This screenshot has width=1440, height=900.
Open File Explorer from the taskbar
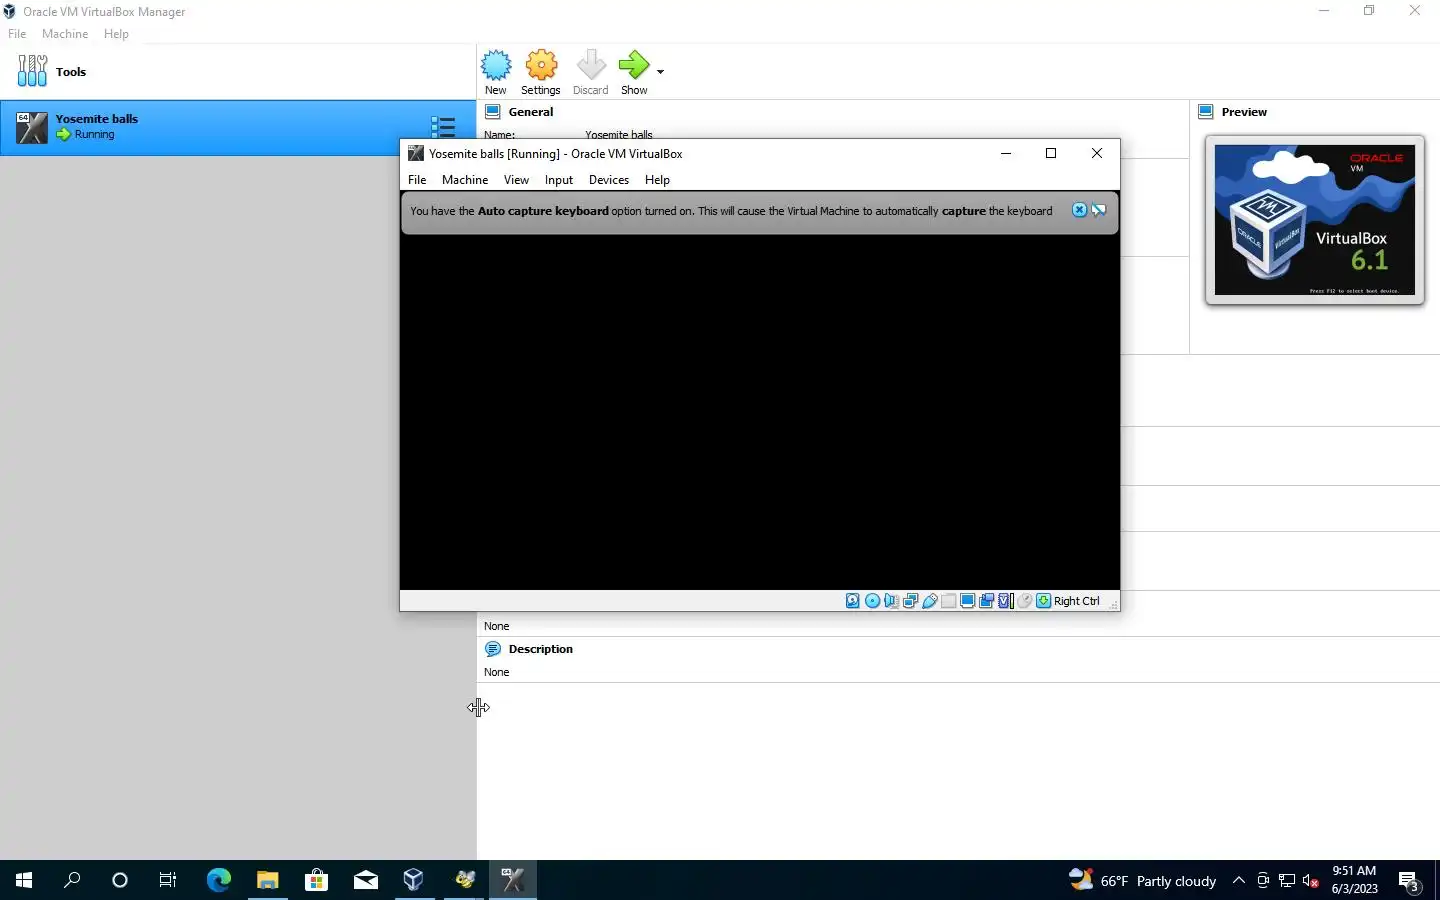click(x=267, y=880)
